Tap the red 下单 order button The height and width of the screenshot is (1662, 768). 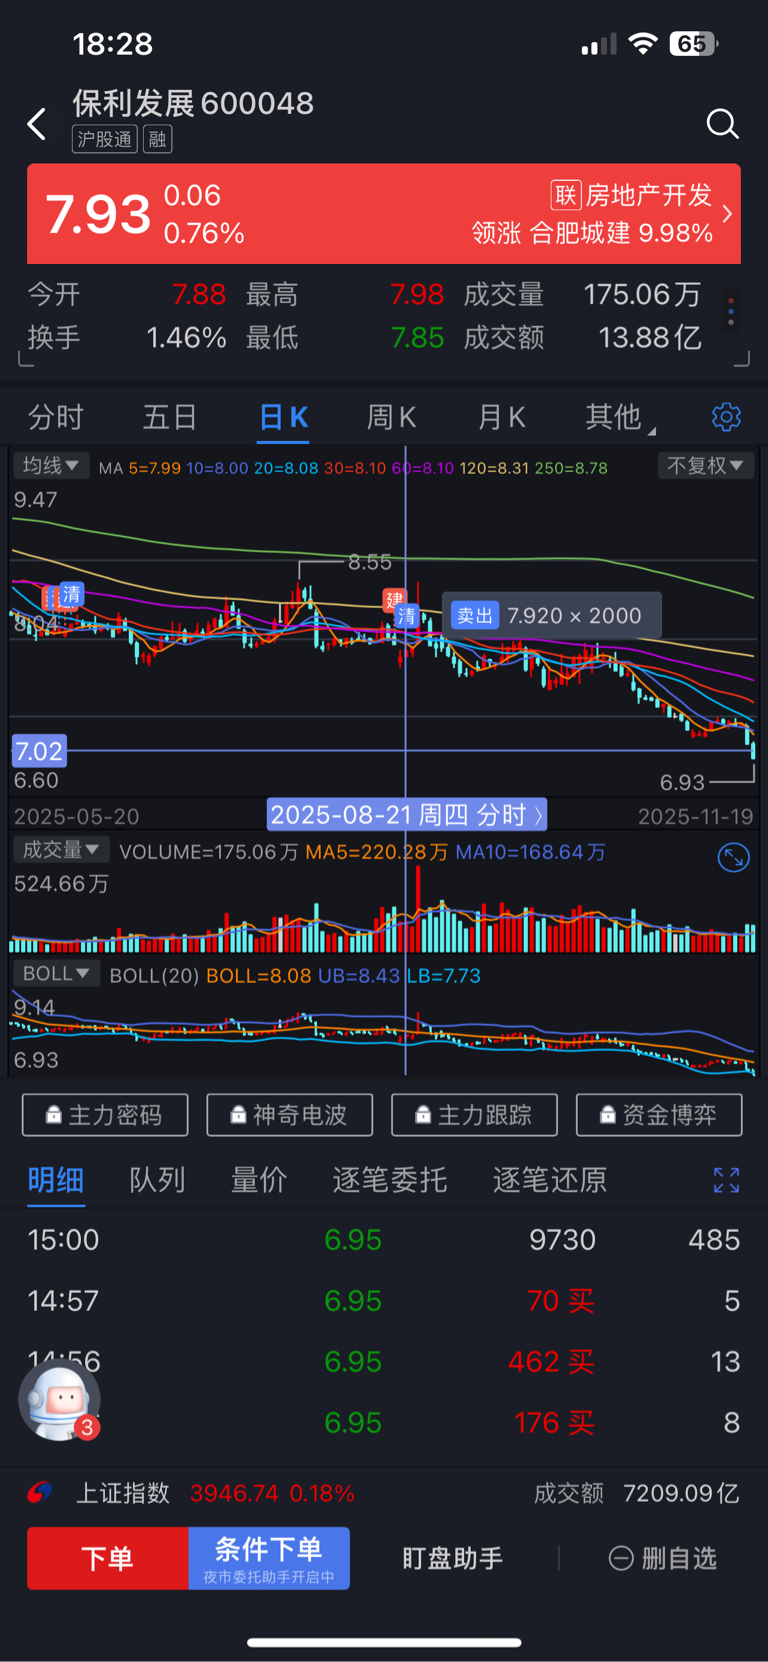coord(107,1558)
